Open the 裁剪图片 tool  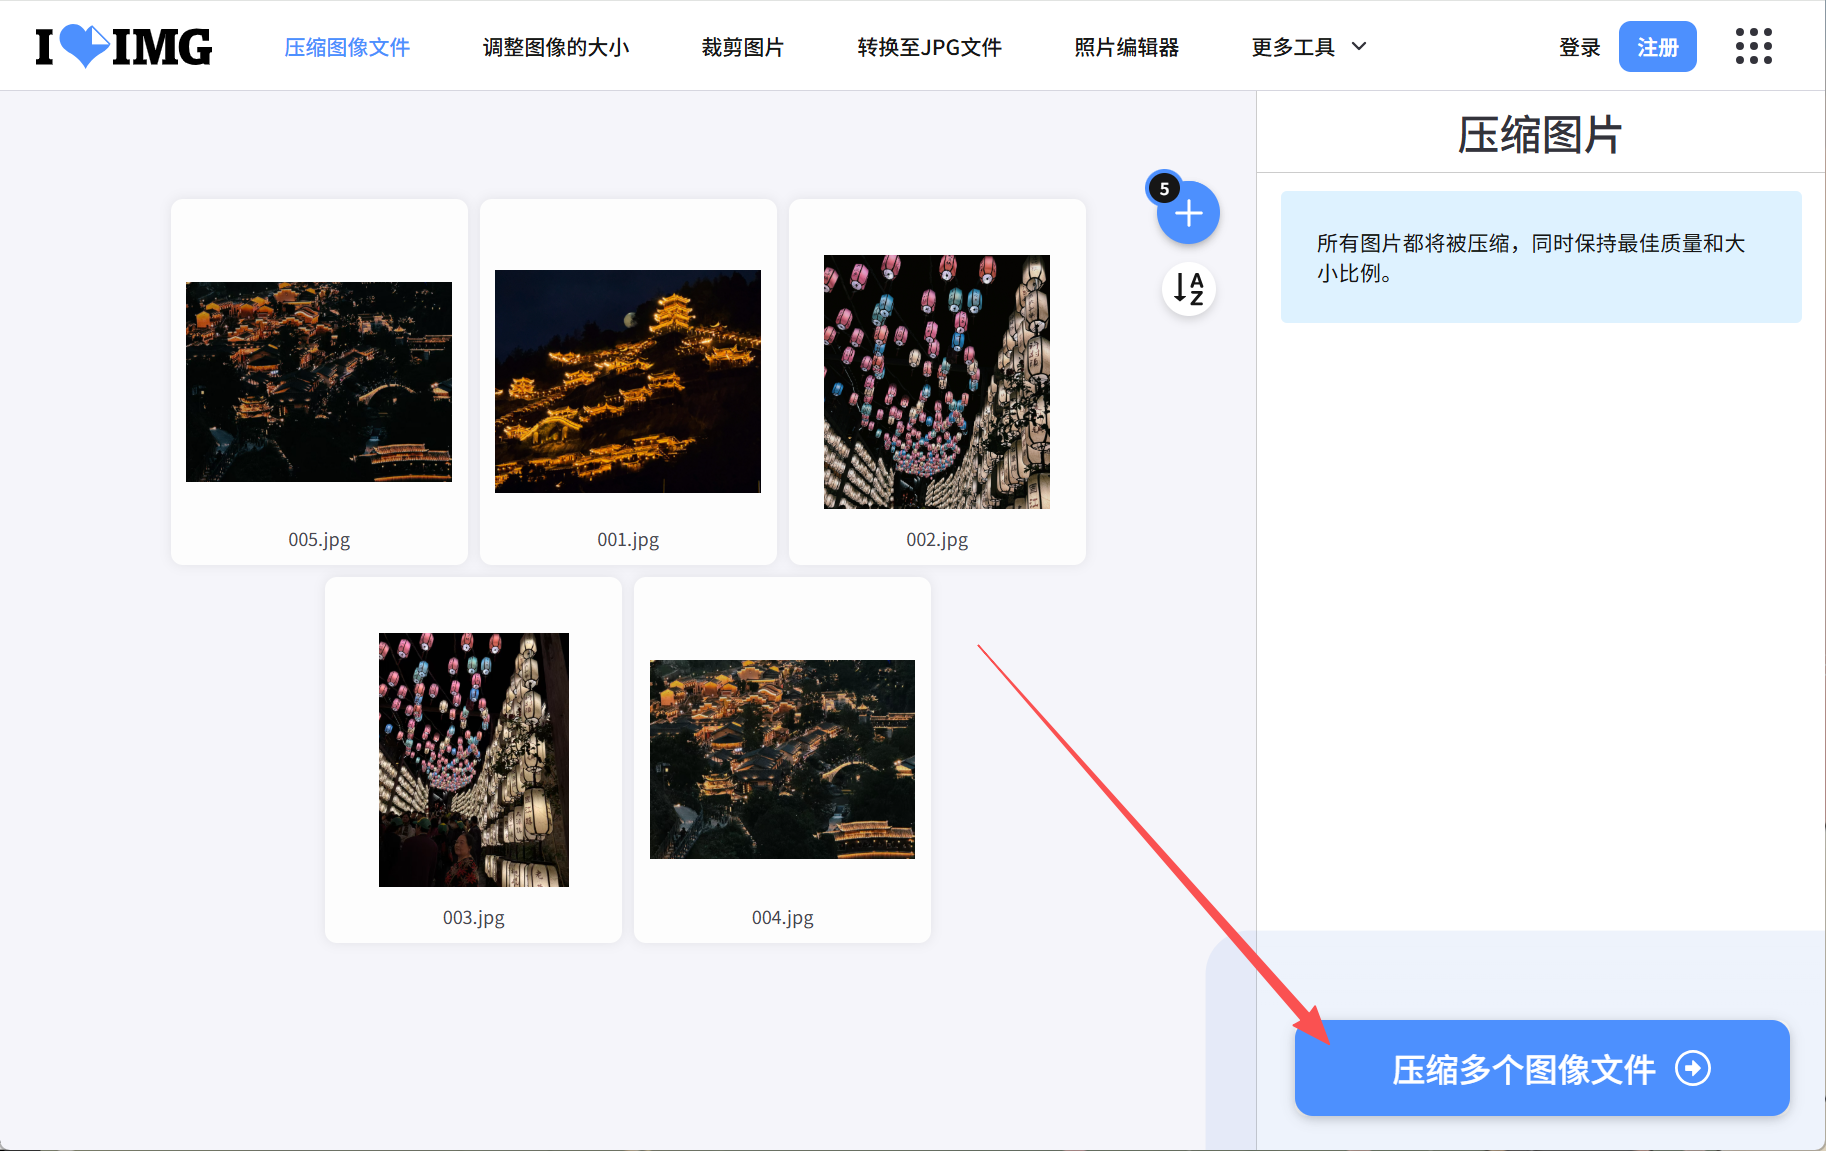tap(742, 46)
